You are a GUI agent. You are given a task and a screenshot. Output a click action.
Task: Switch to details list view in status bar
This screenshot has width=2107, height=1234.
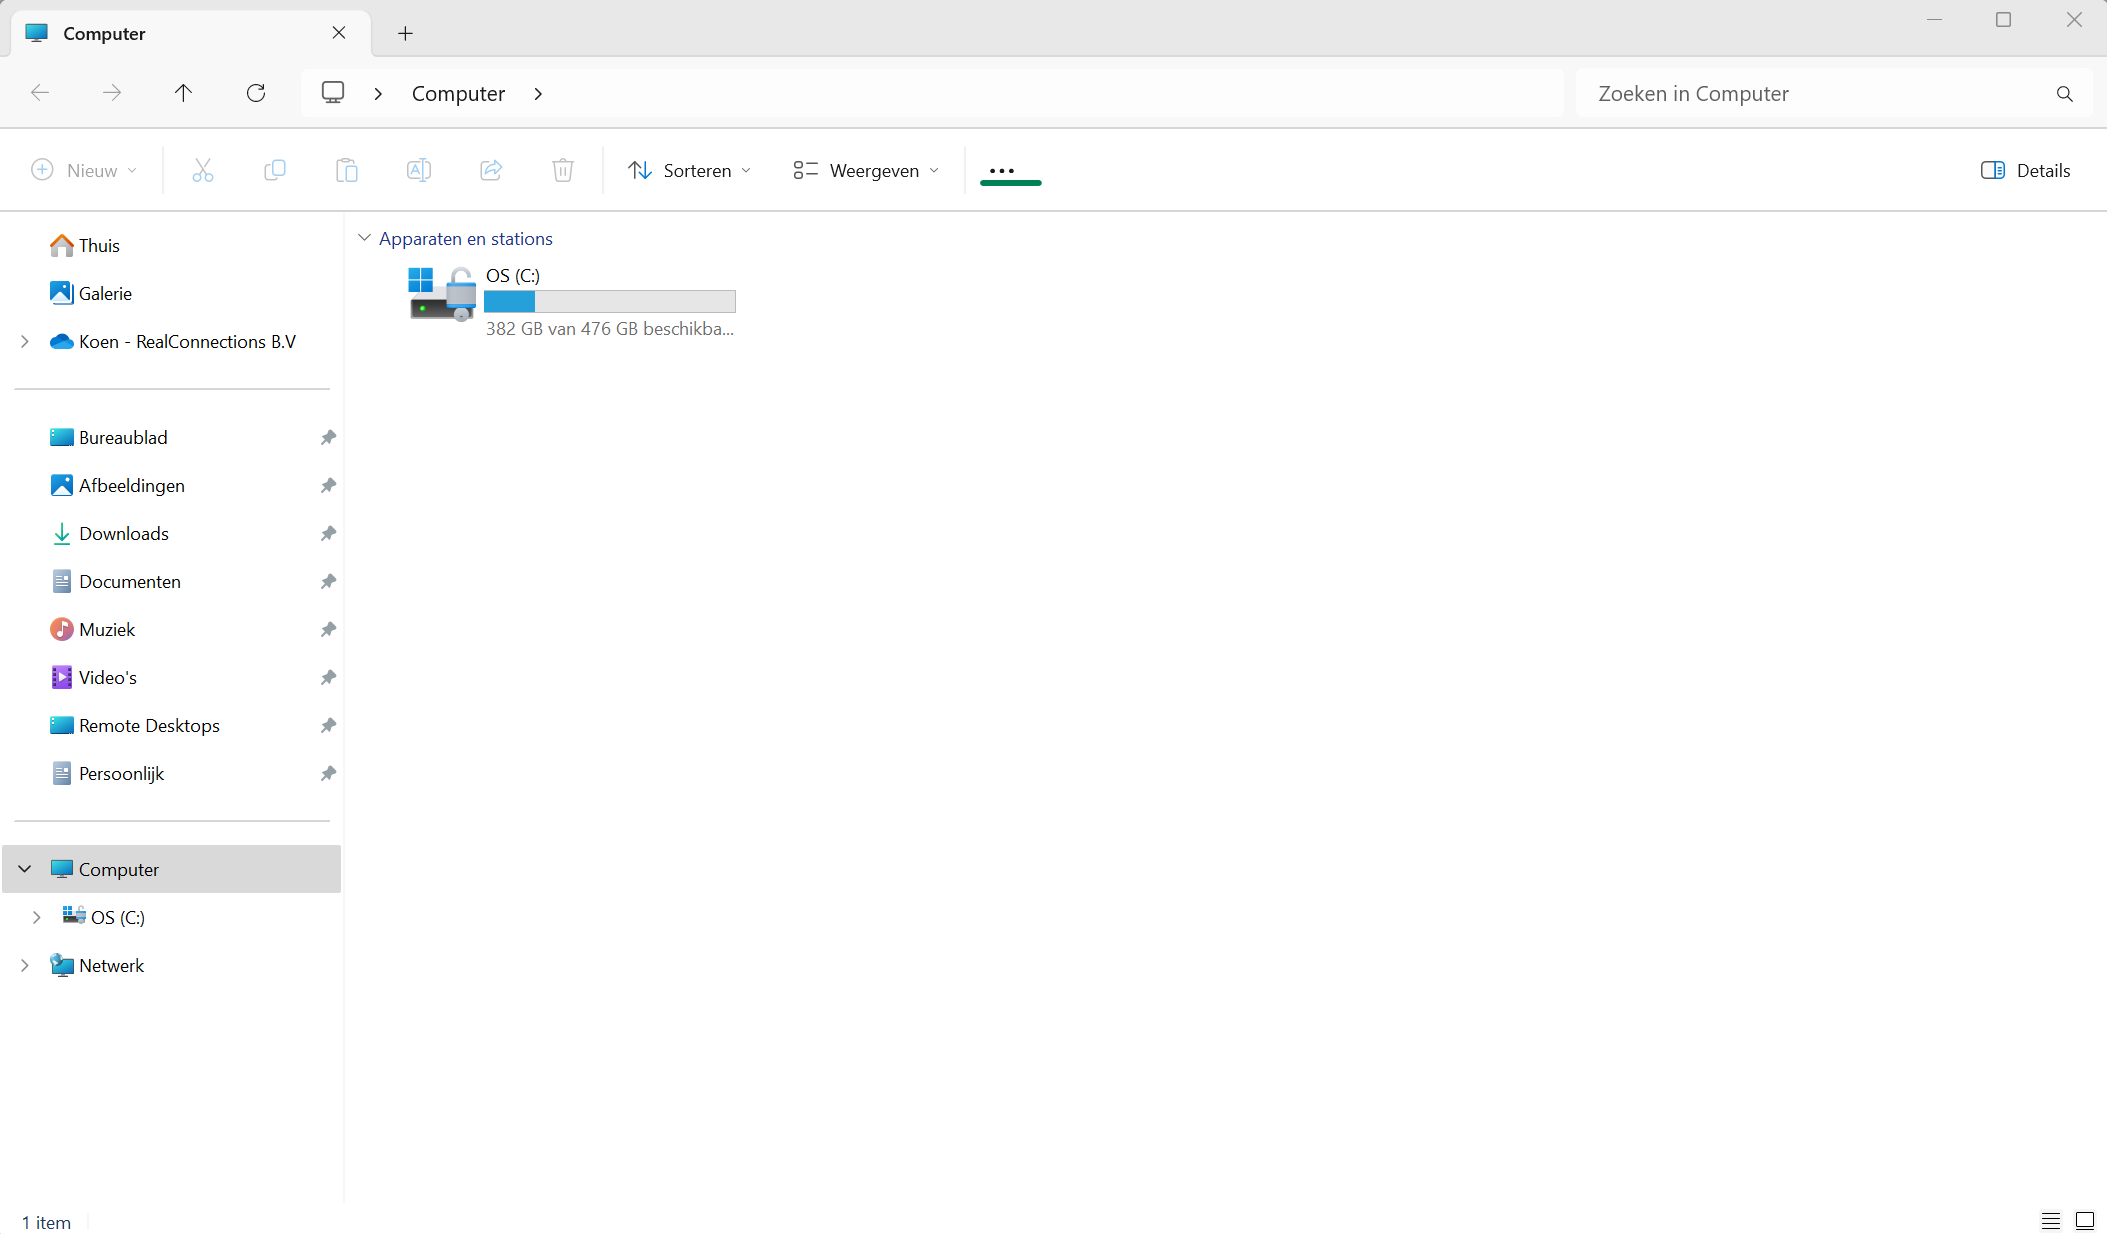2050,1221
